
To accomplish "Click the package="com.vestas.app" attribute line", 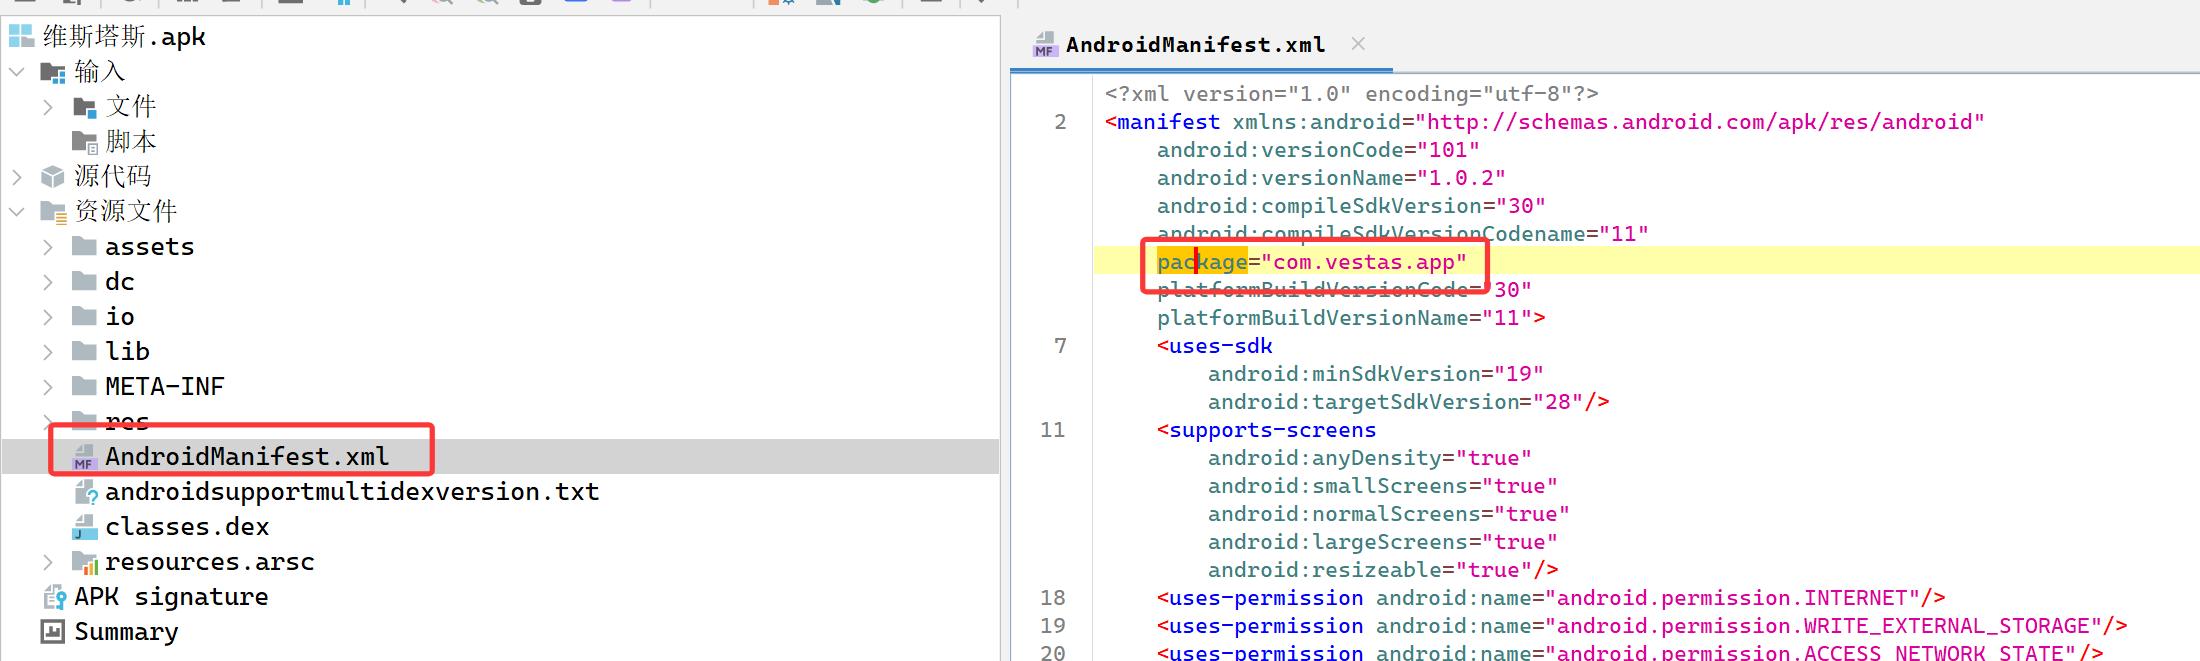I will click(1312, 262).
